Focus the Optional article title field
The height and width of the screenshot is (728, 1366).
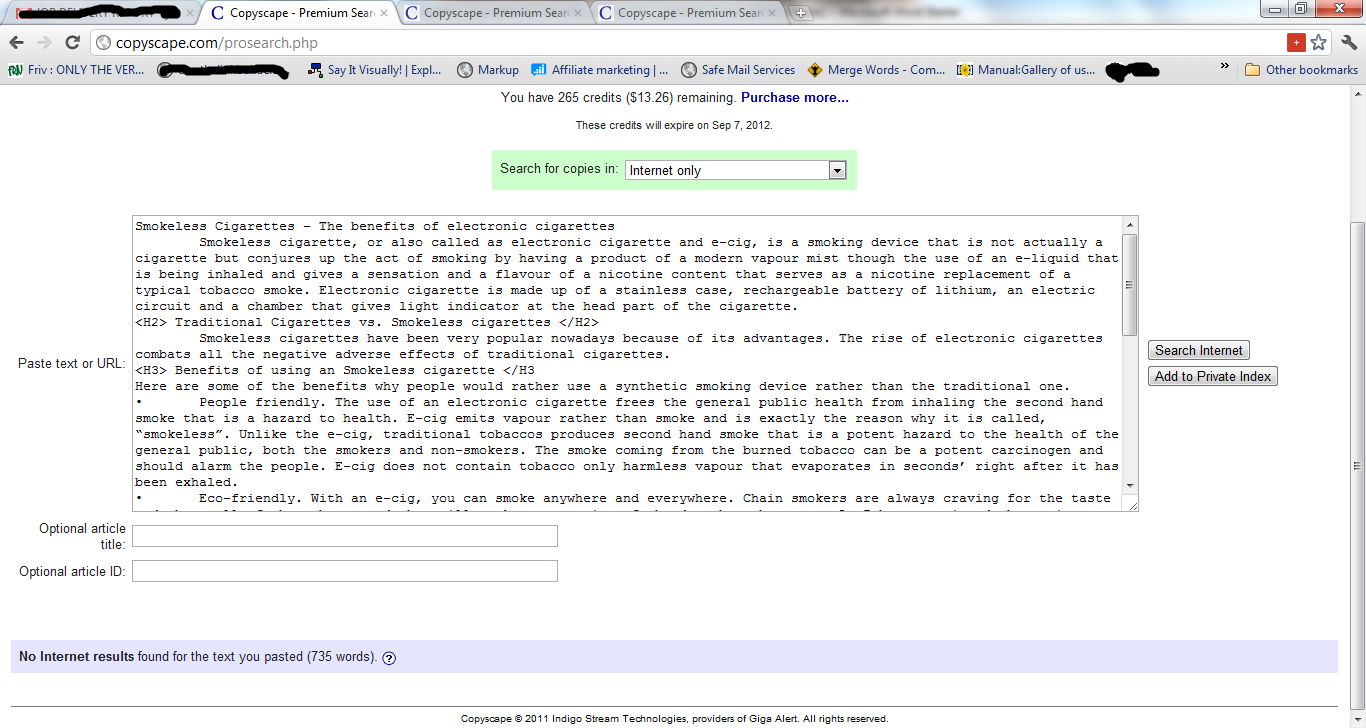(x=345, y=536)
